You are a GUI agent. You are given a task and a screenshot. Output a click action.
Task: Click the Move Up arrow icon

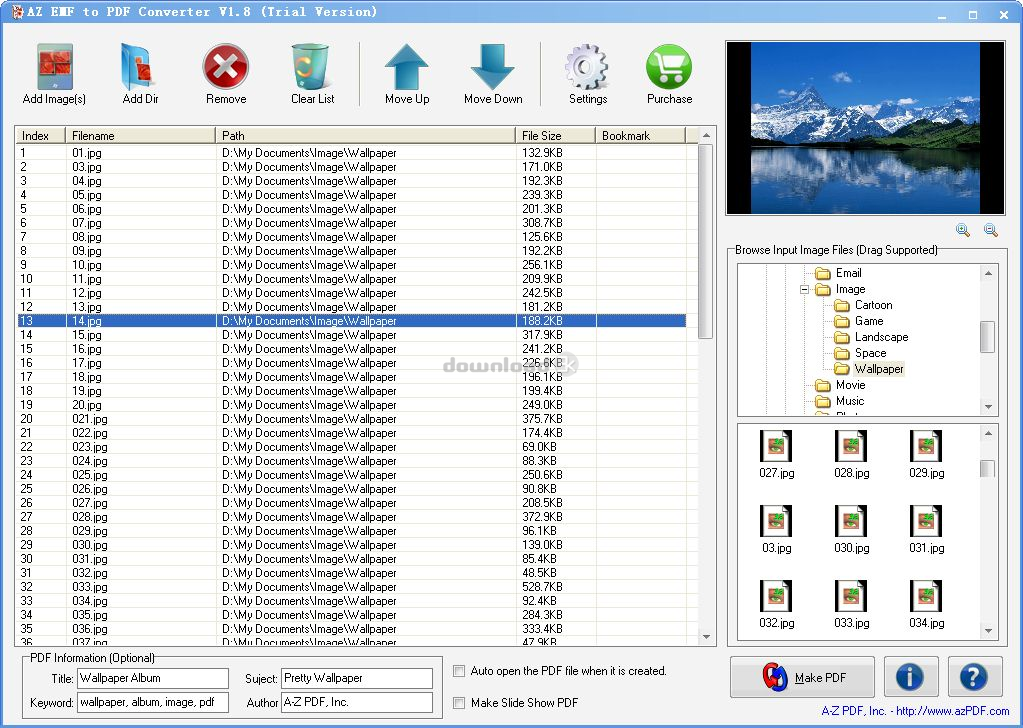click(x=406, y=67)
